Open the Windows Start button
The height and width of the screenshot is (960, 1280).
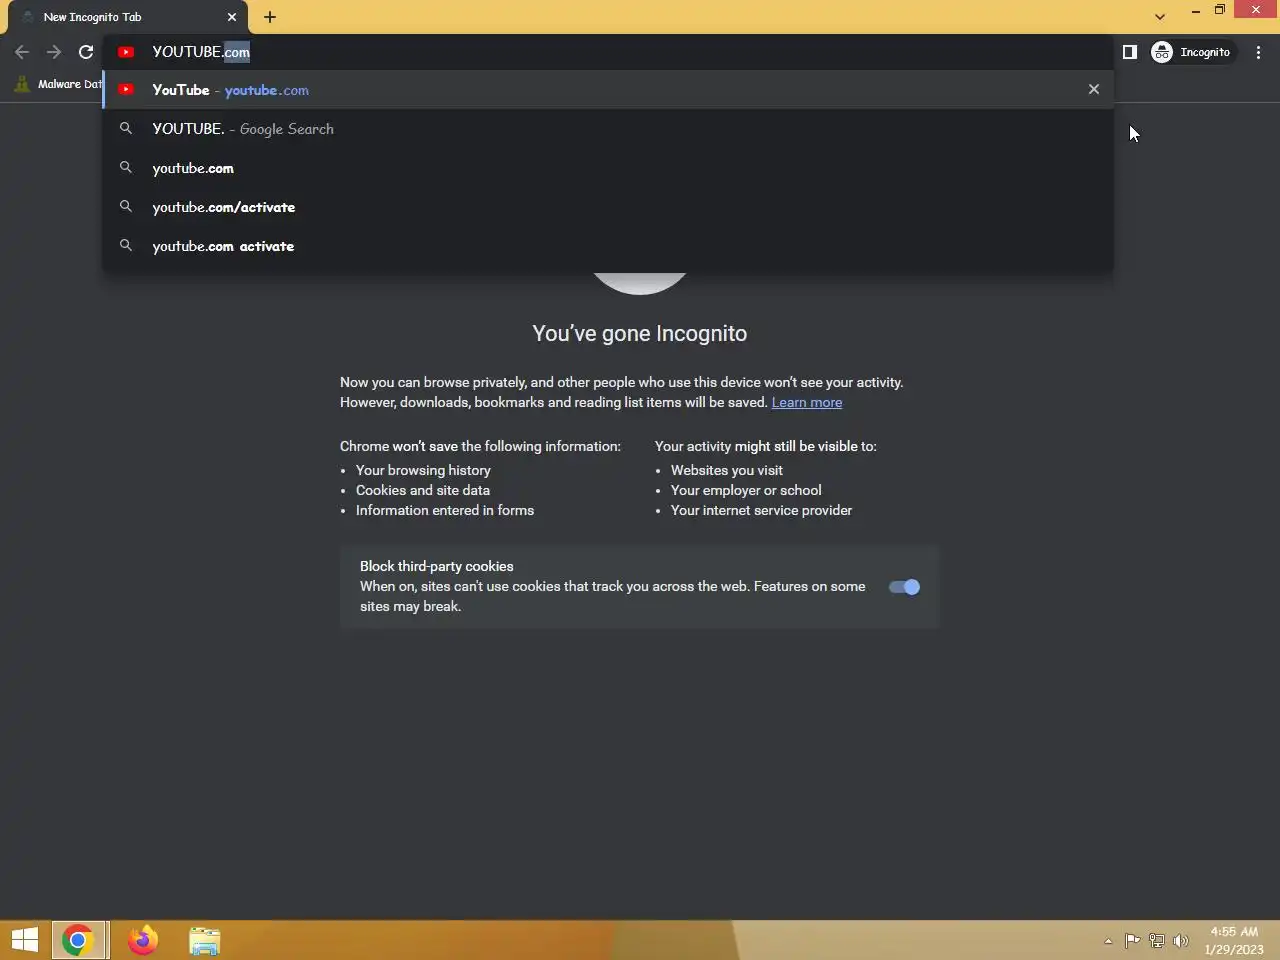(25, 940)
